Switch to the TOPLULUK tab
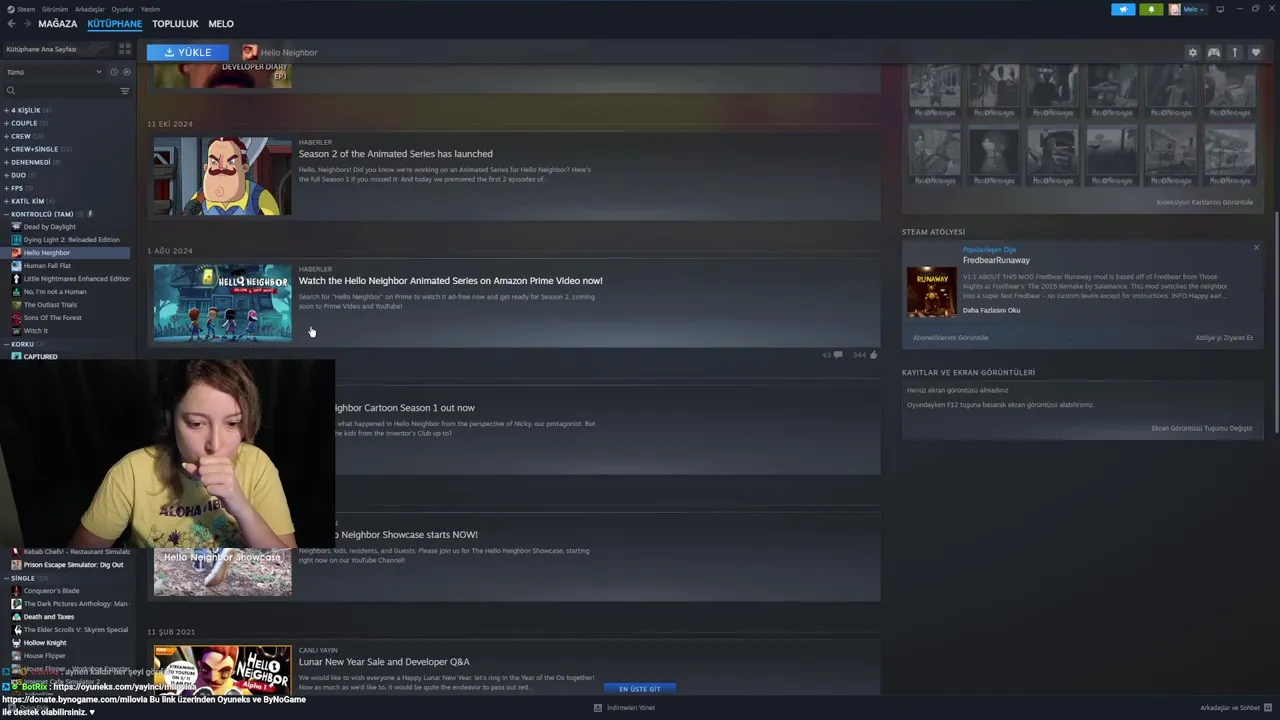The image size is (1280, 720). (175, 24)
